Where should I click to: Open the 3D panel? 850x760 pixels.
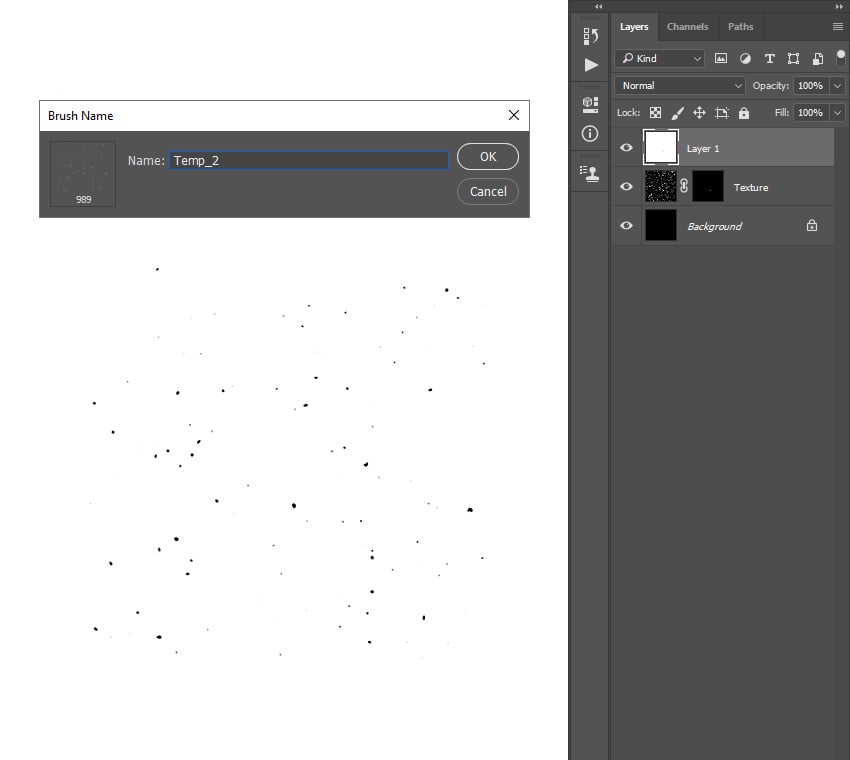(x=590, y=103)
